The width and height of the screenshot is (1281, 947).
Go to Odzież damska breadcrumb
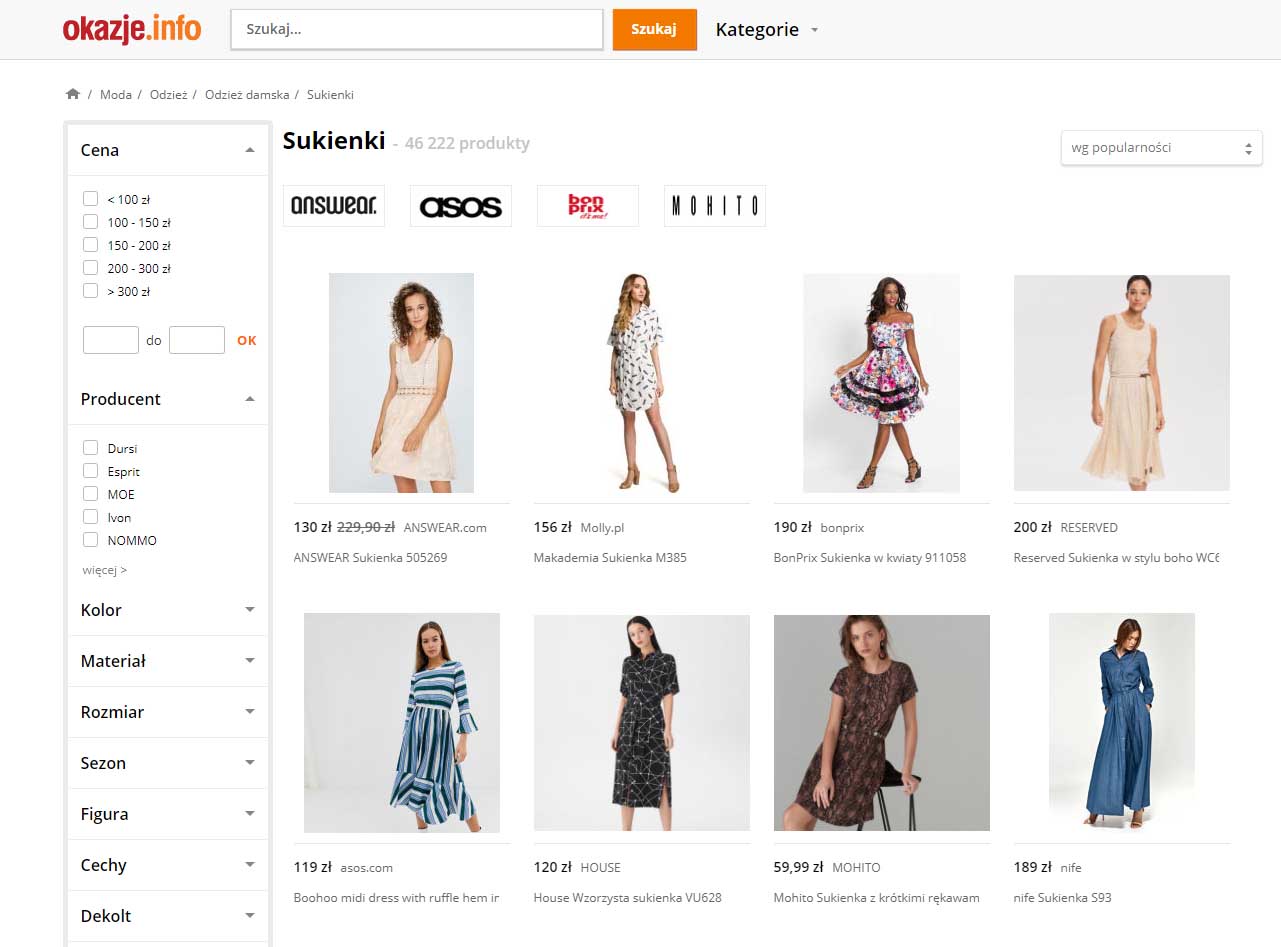coord(247,95)
